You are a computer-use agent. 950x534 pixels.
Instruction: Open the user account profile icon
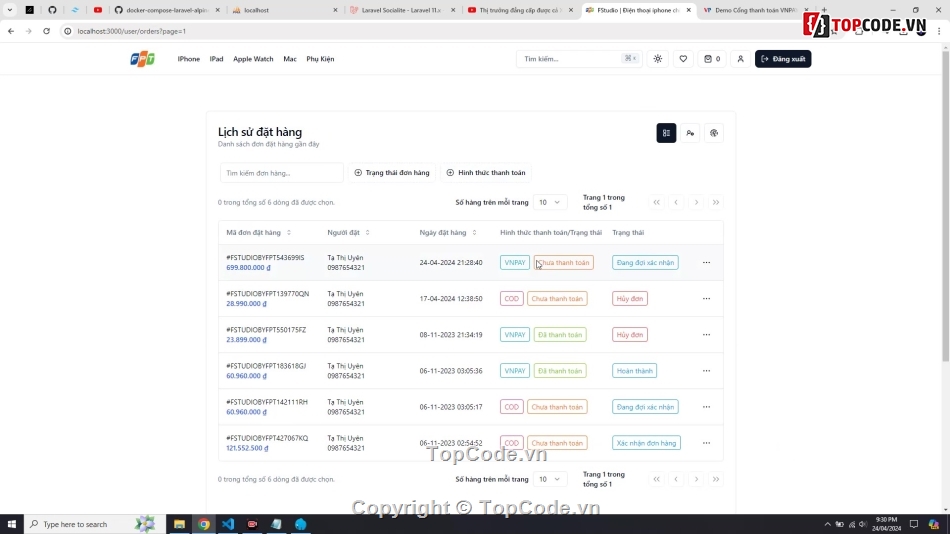point(740,59)
